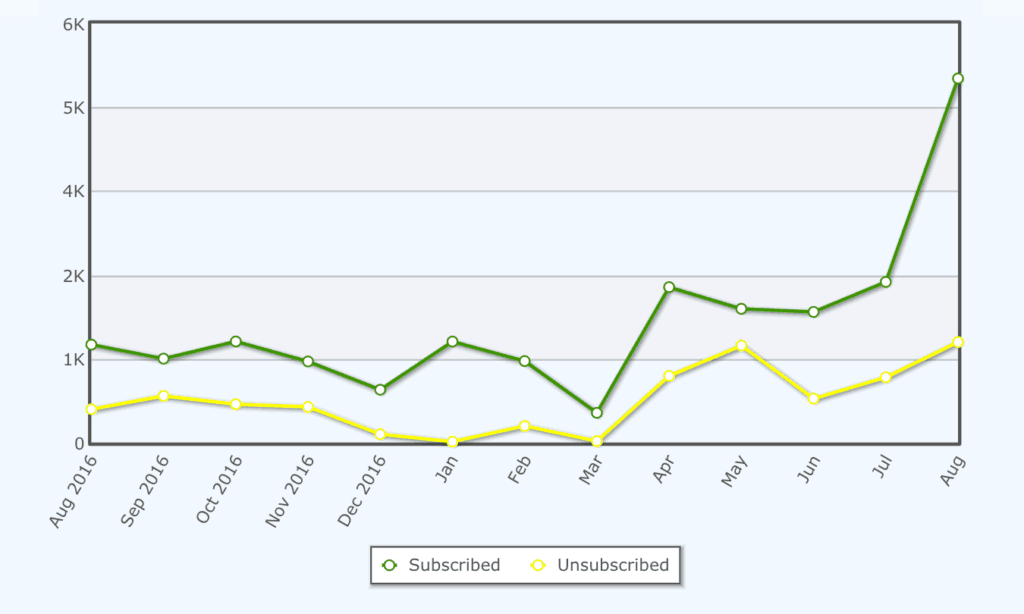1024x614 pixels.
Task: Select the Subscribed data point for Aug 2016
Action: click(x=91, y=345)
